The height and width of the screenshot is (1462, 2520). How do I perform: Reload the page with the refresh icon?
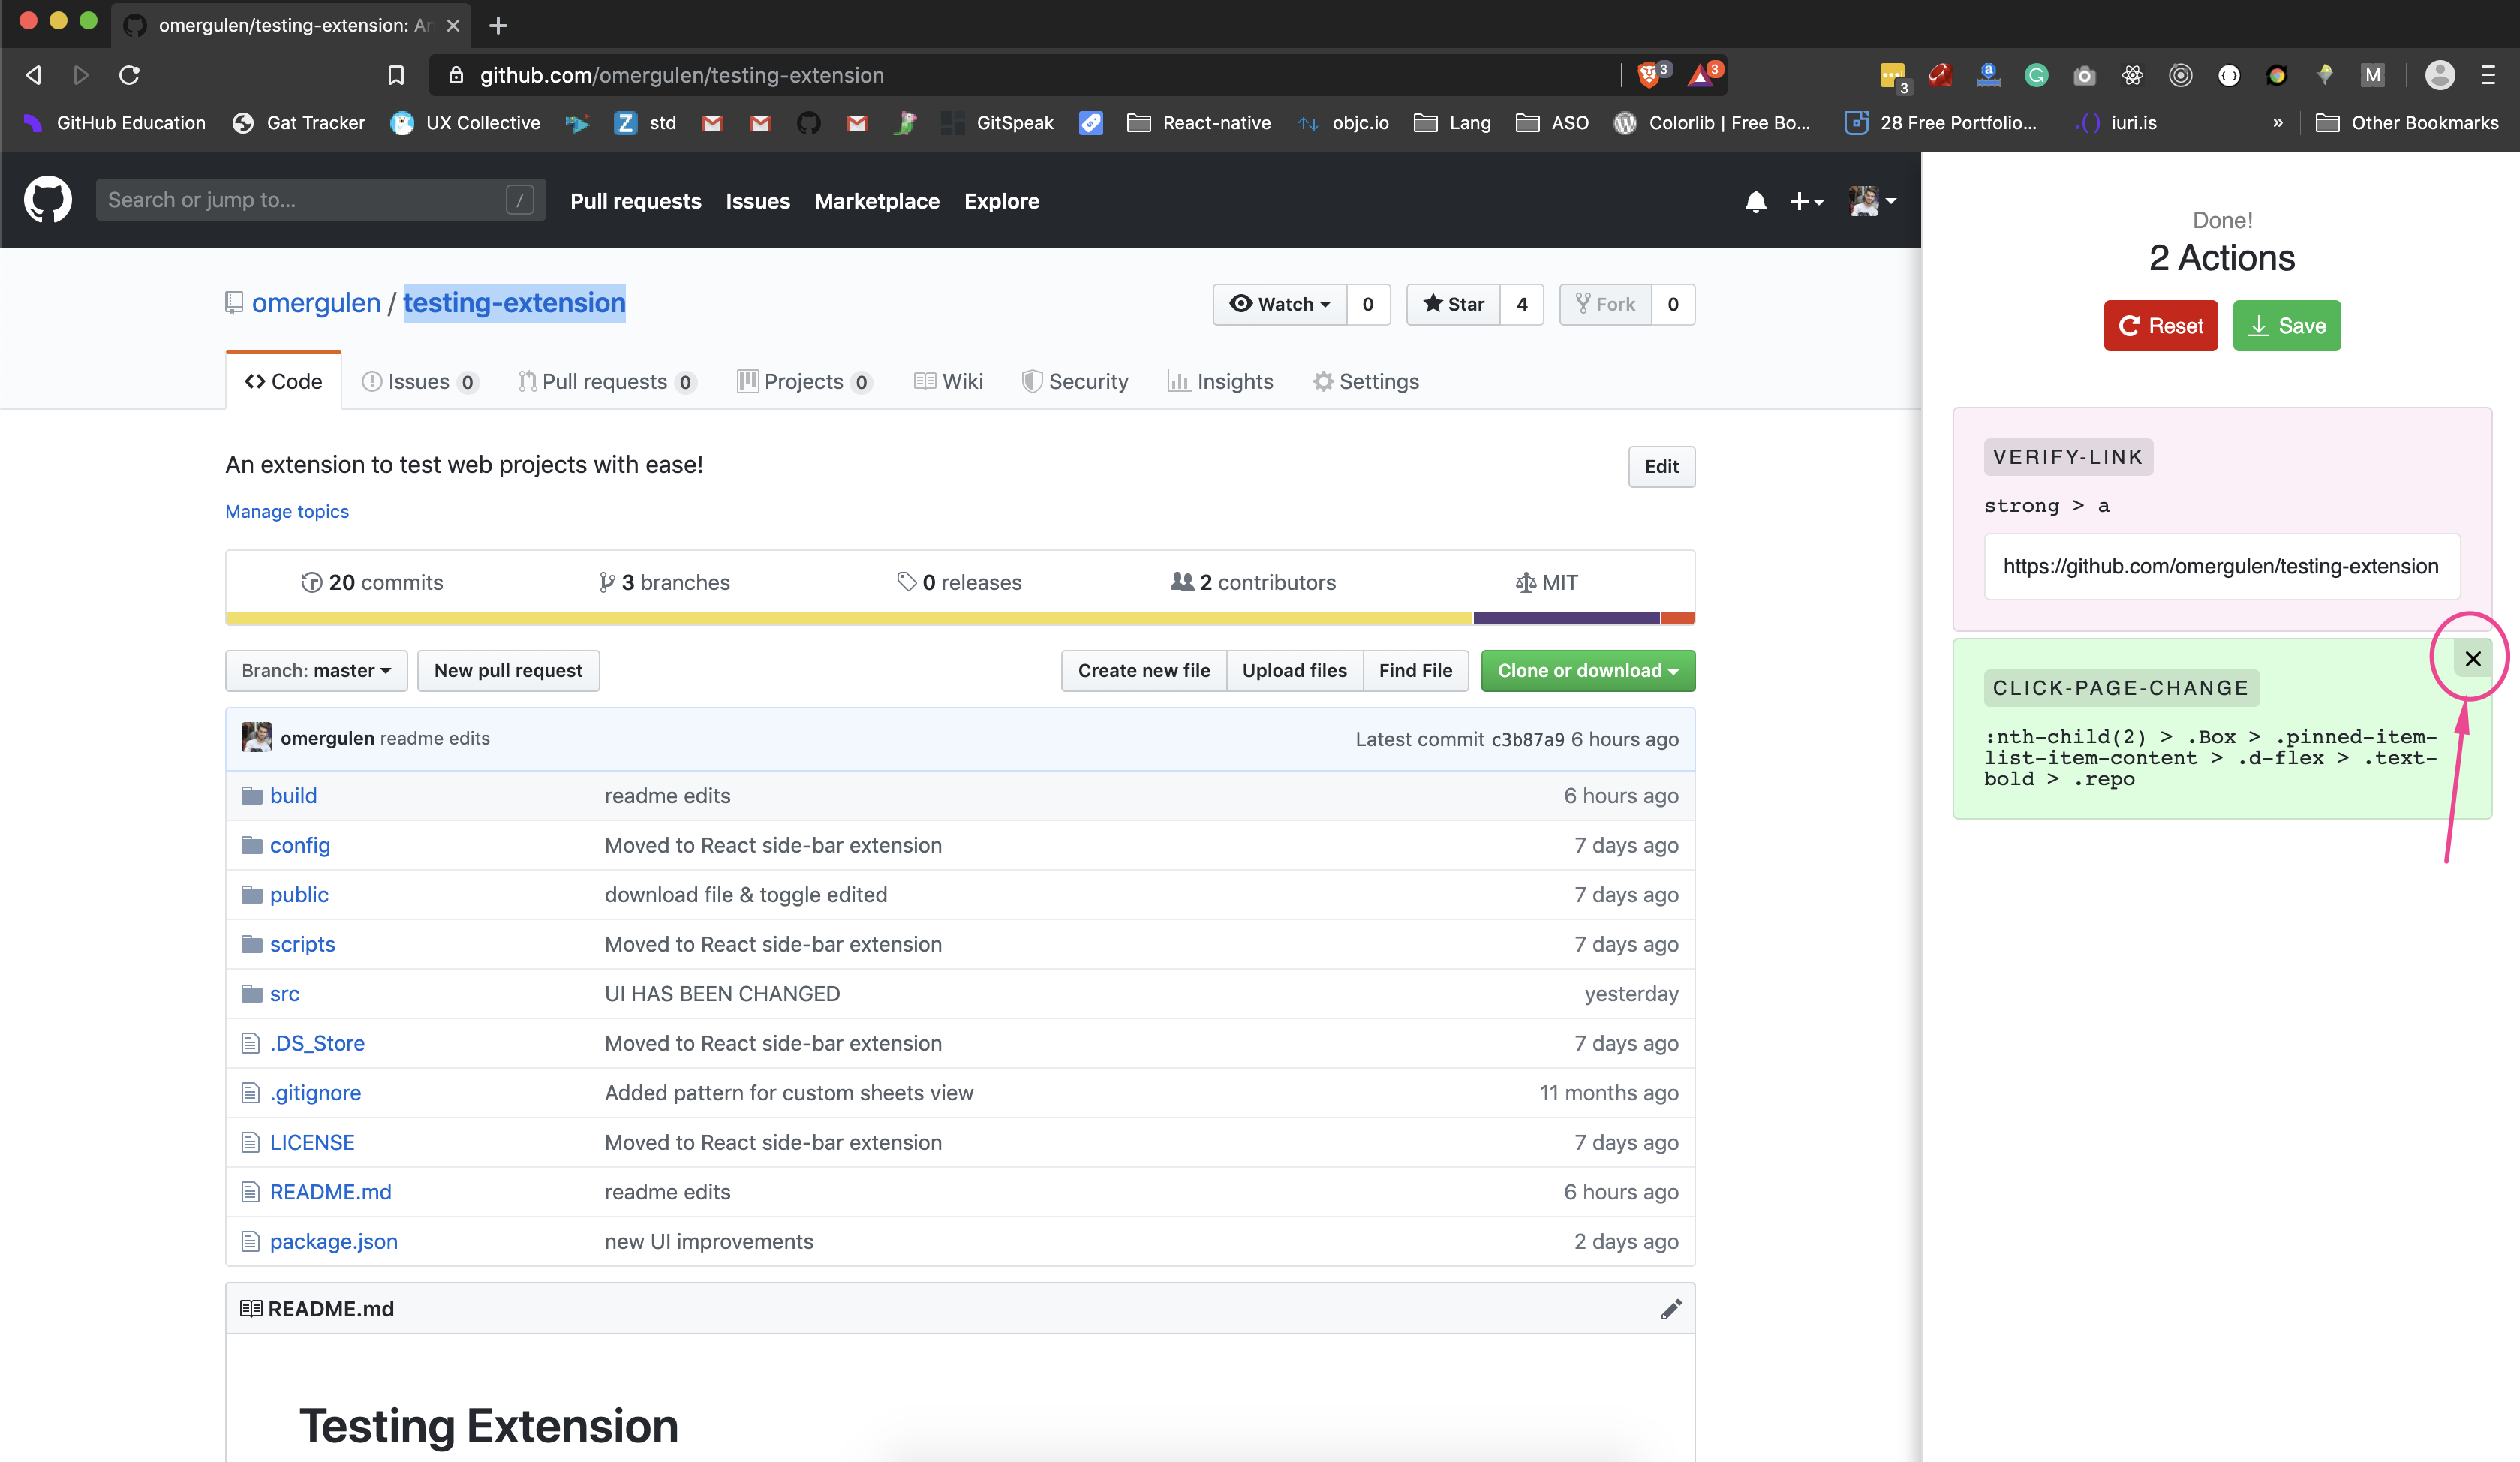pyautogui.click(x=129, y=75)
